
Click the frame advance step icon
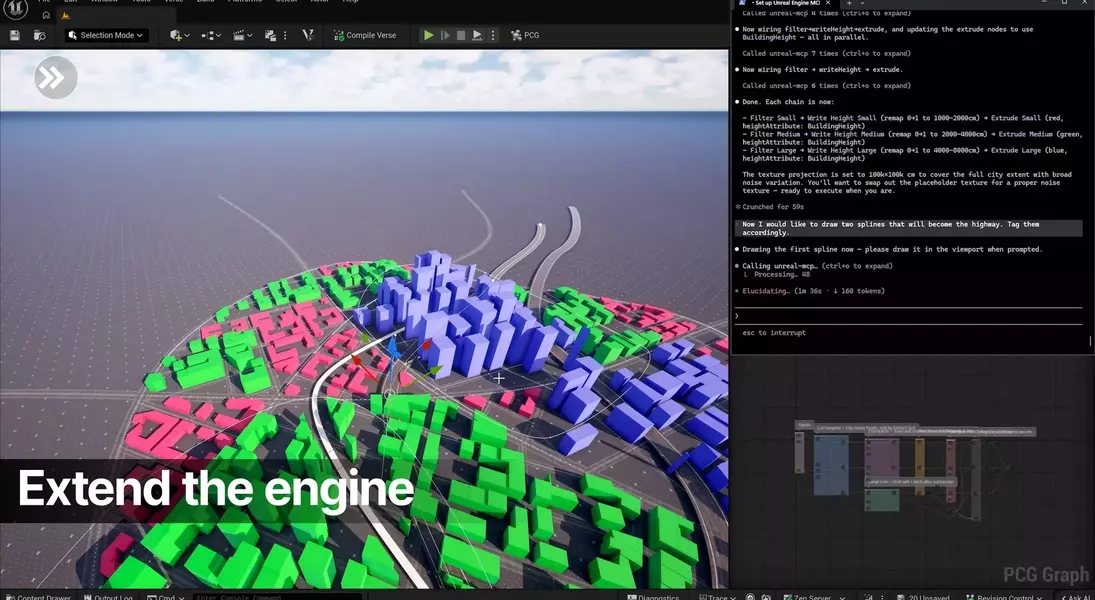pyautogui.click(x=445, y=35)
